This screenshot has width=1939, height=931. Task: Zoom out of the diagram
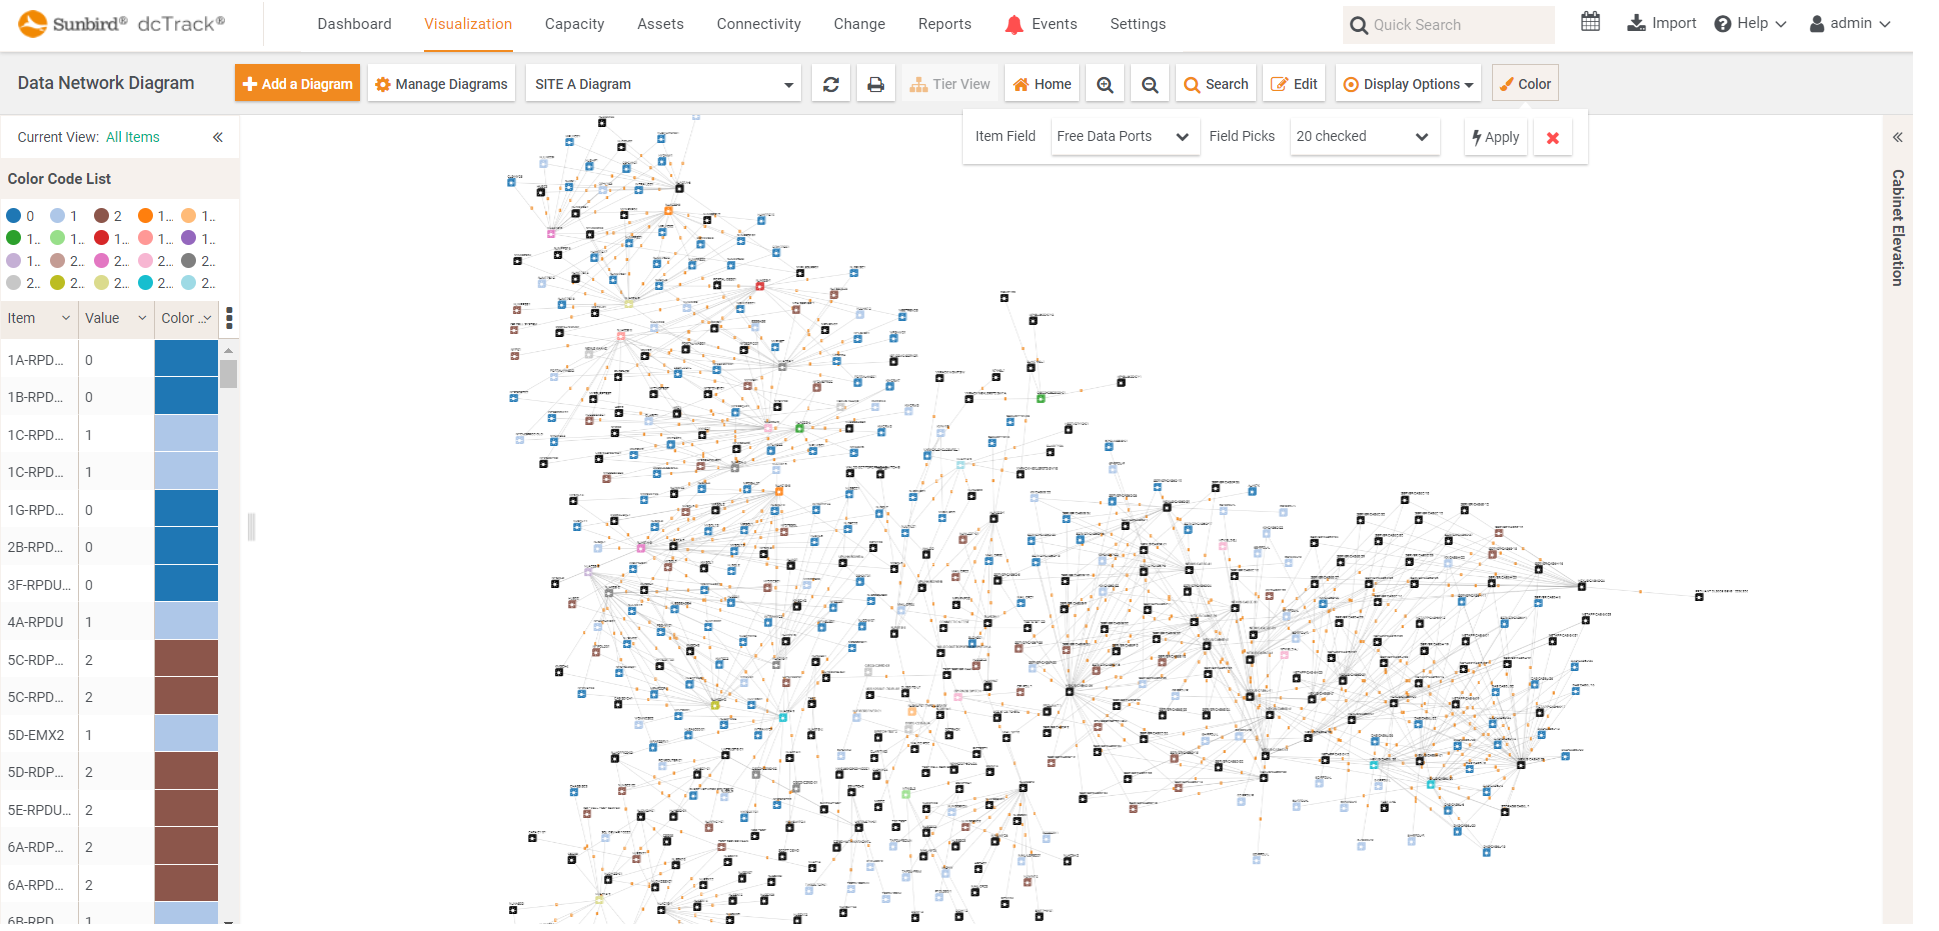point(1150,84)
